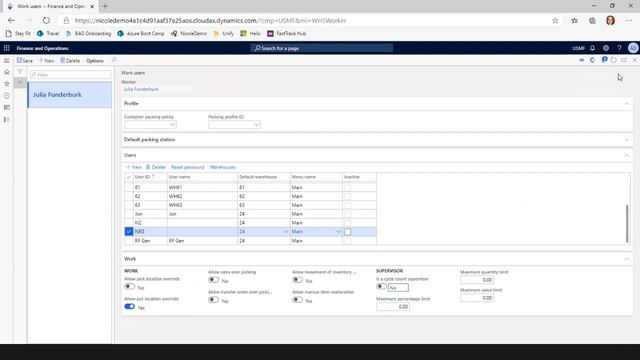This screenshot has height=360, width=640.
Task: Open browser settings ellipsis menu
Action: point(629,20)
